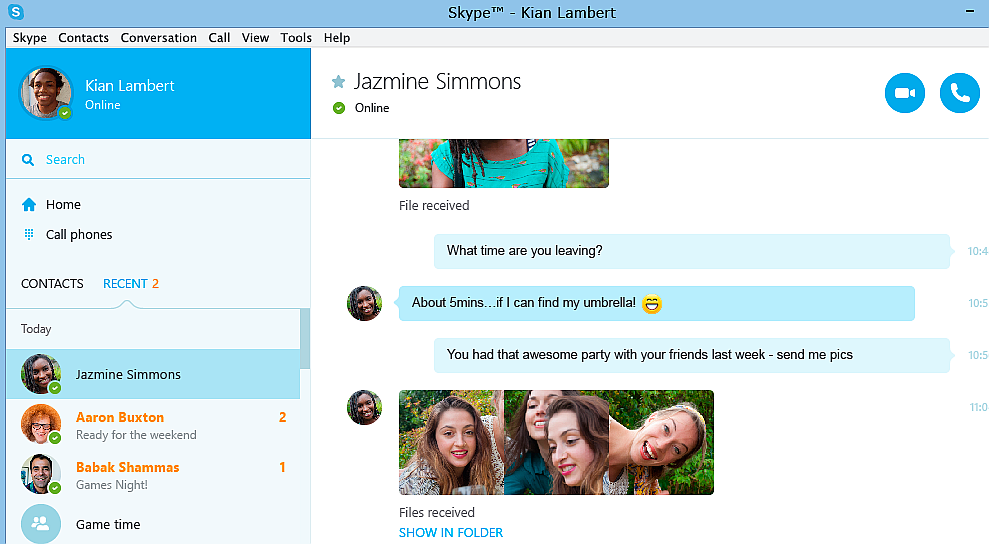Click the contact list scrollbar
This screenshot has width=989, height=544.
tap(305, 340)
